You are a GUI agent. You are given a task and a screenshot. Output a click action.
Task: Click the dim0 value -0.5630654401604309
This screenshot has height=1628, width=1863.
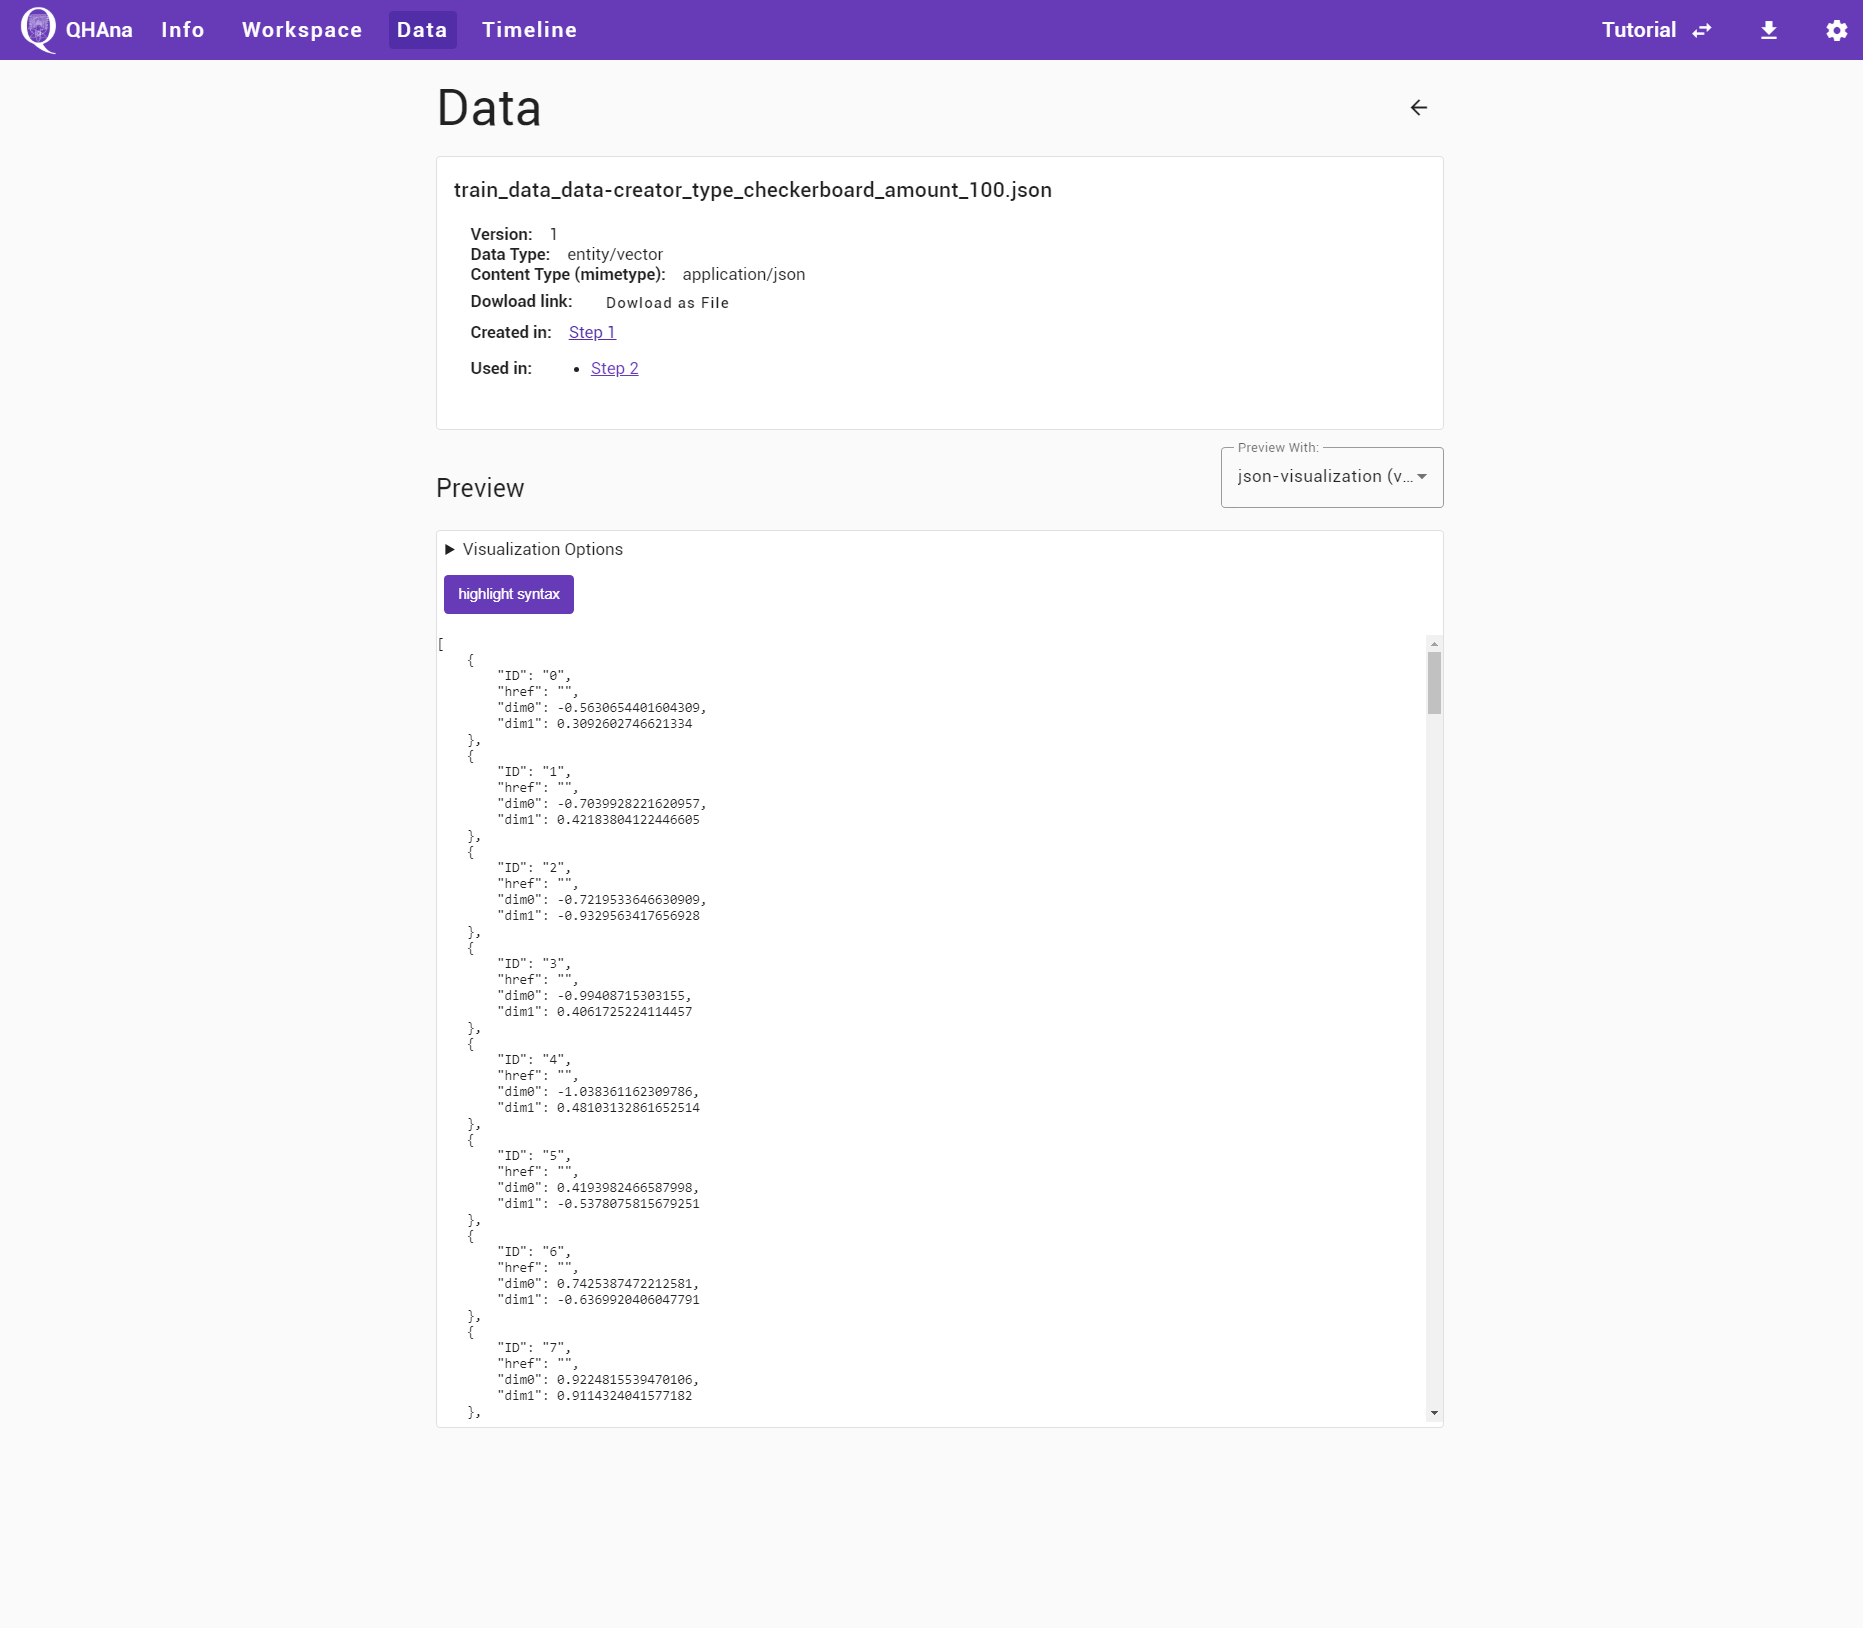[628, 708]
